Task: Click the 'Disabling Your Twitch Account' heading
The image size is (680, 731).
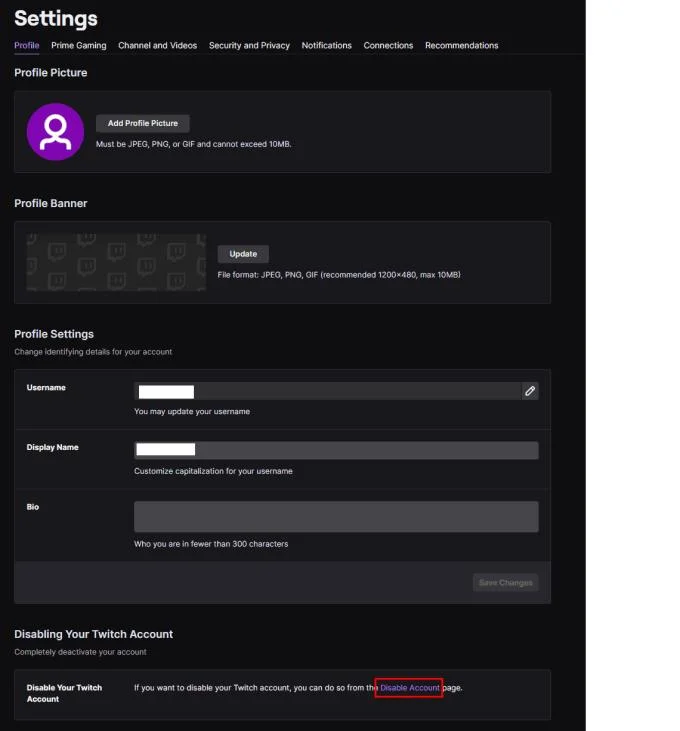Action: 94,634
